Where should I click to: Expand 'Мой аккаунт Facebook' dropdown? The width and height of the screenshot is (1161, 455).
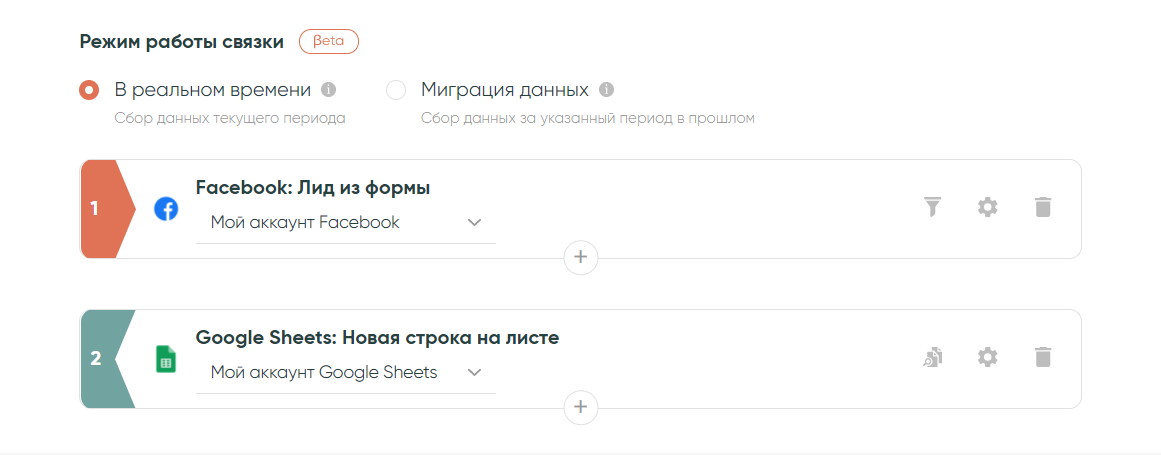coord(345,223)
